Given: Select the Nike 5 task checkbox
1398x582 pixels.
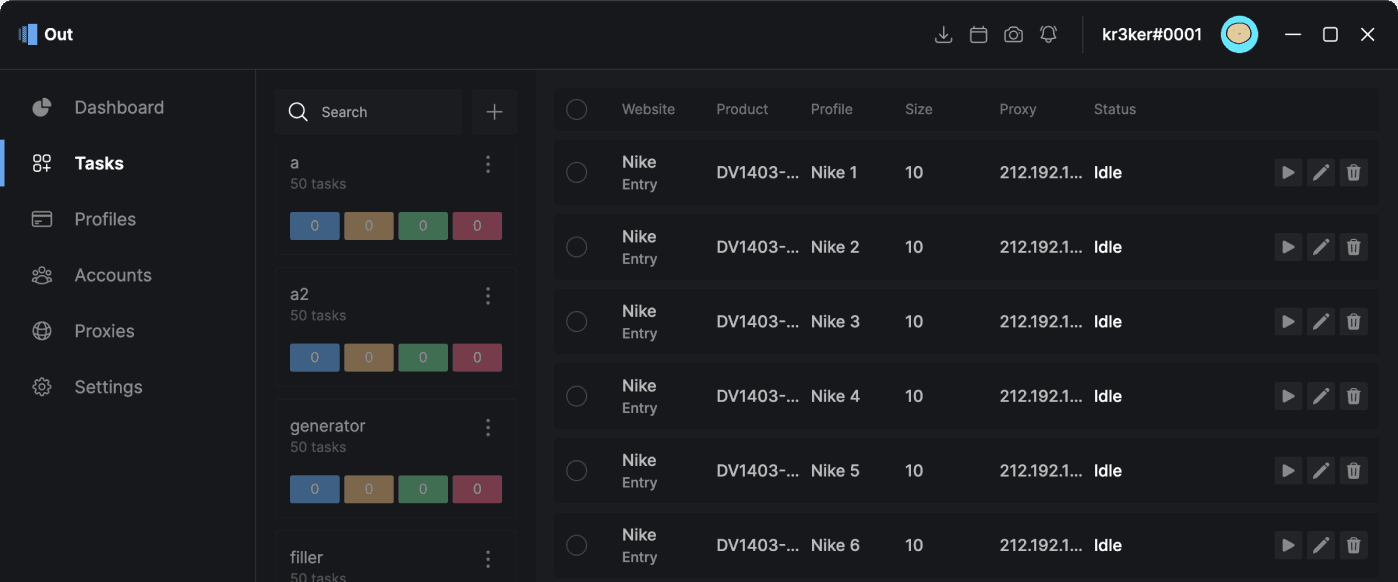Looking at the screenshot, I should pyautogui.click(x=577, y=471).
